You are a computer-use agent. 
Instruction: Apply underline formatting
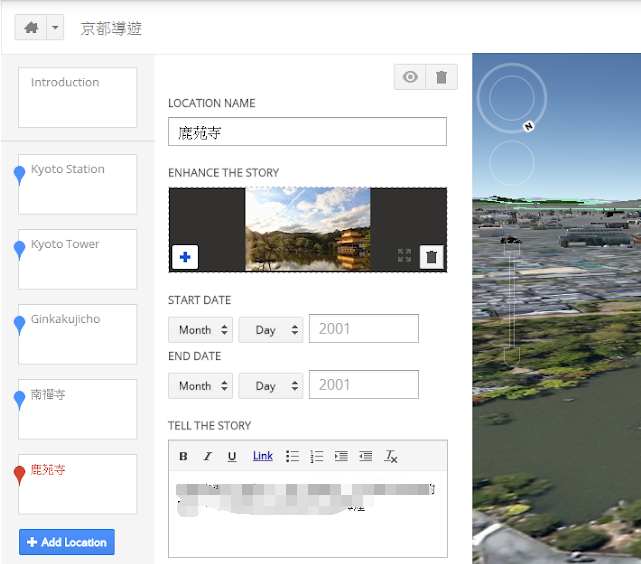click(232, 456)
